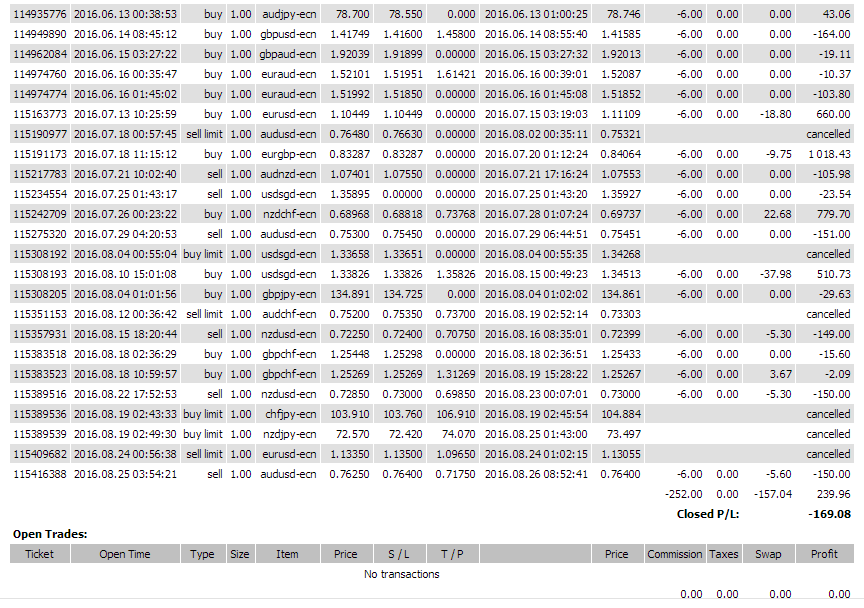Click ticket 115389516
The image size is (864, 608).
point(40,395)
